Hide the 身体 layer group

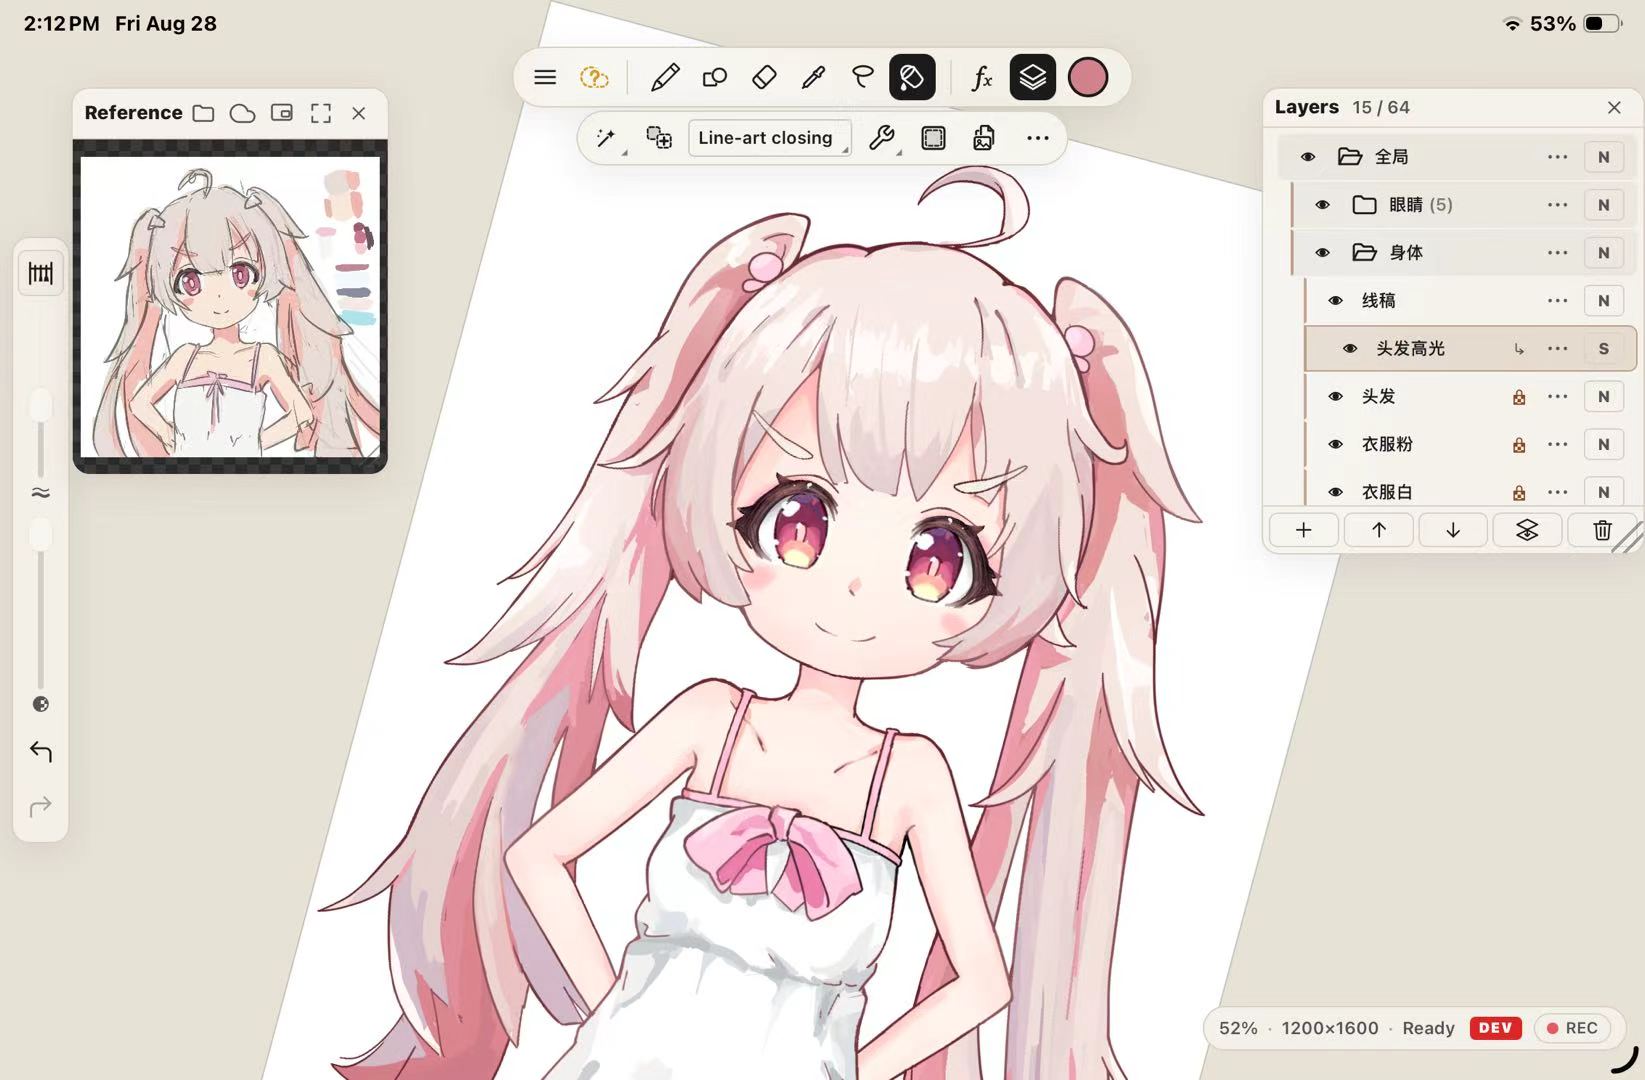[x=1322, y=253]
